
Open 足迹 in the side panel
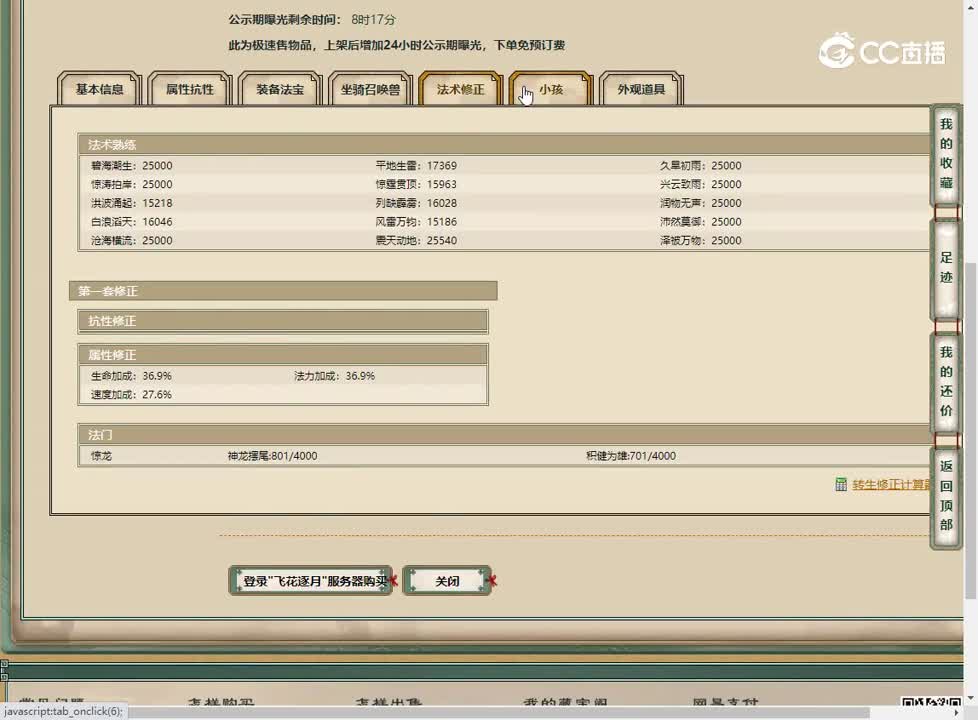point(946,267)
